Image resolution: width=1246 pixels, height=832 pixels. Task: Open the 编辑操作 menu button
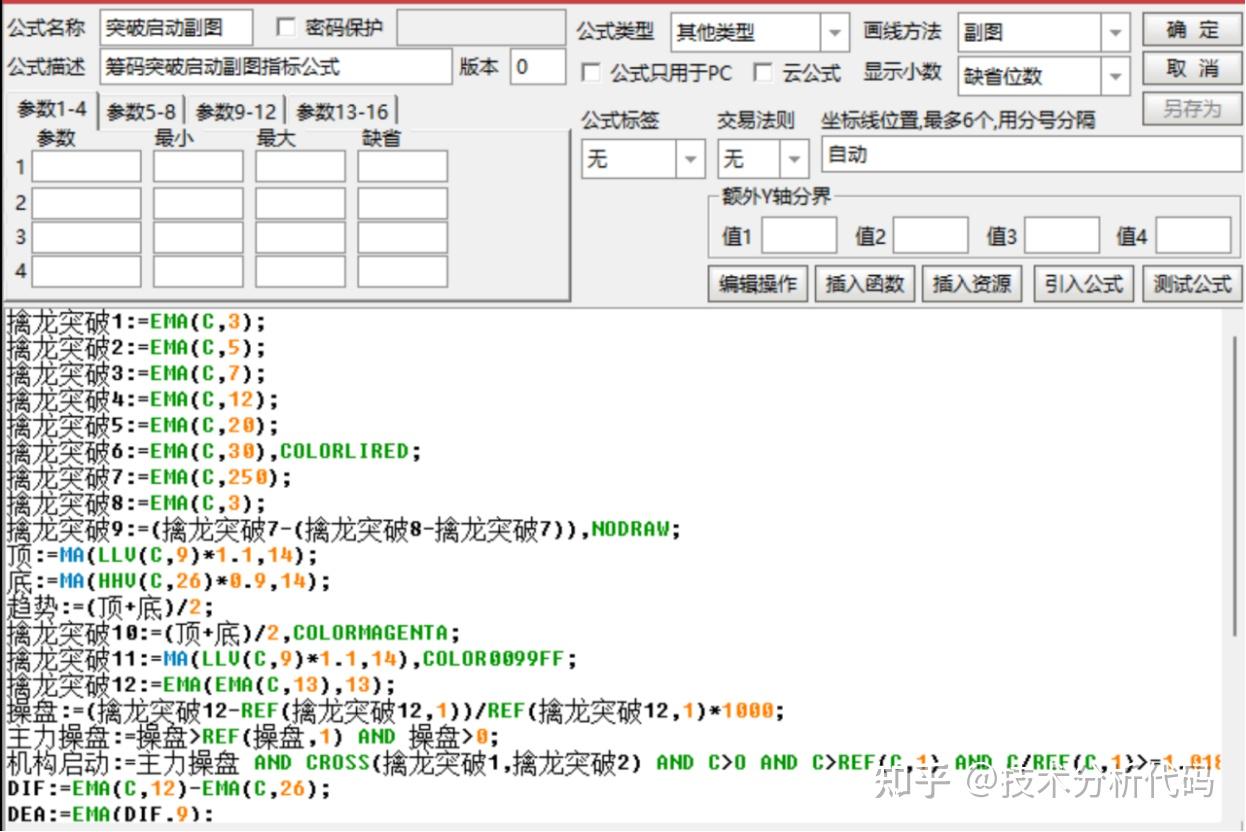pos(758,284)
